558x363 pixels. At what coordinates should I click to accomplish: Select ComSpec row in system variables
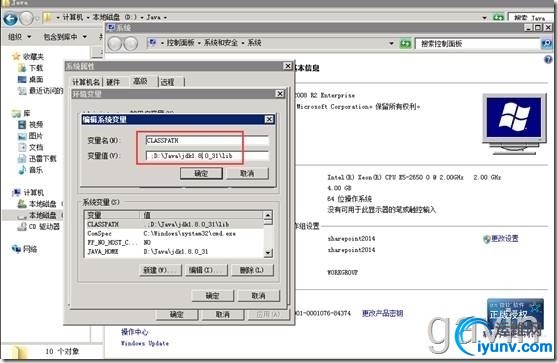click(x=175, y=234)
